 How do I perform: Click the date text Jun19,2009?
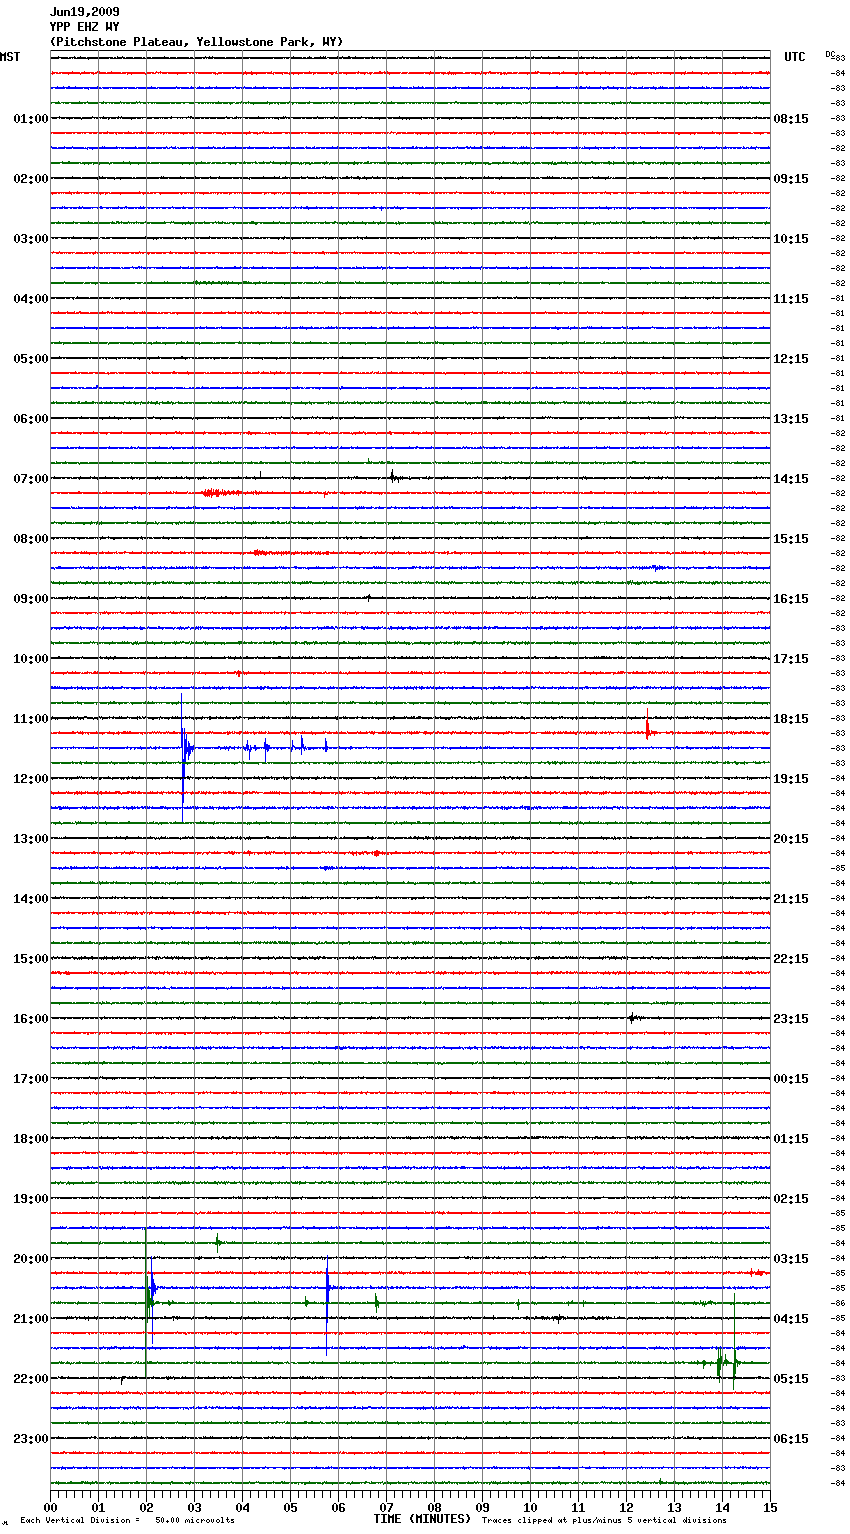(x=84, y=12)
